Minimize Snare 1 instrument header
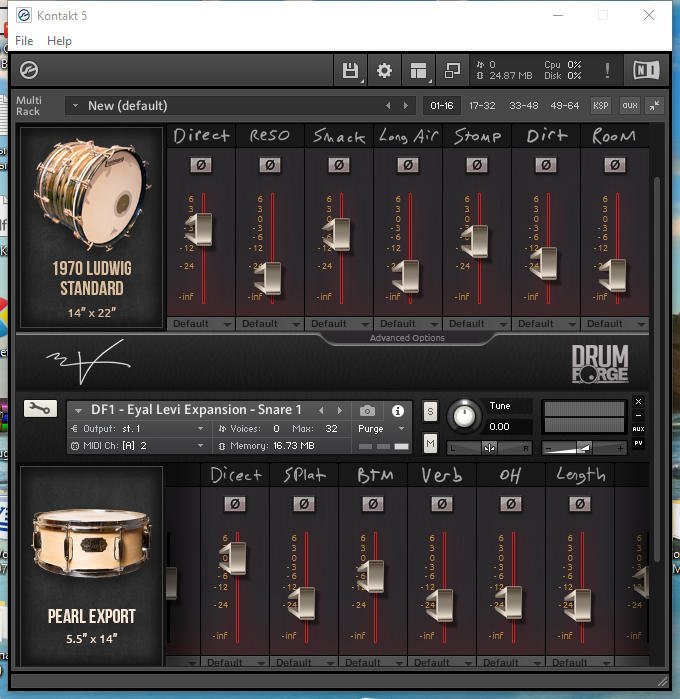 [639, 415]
